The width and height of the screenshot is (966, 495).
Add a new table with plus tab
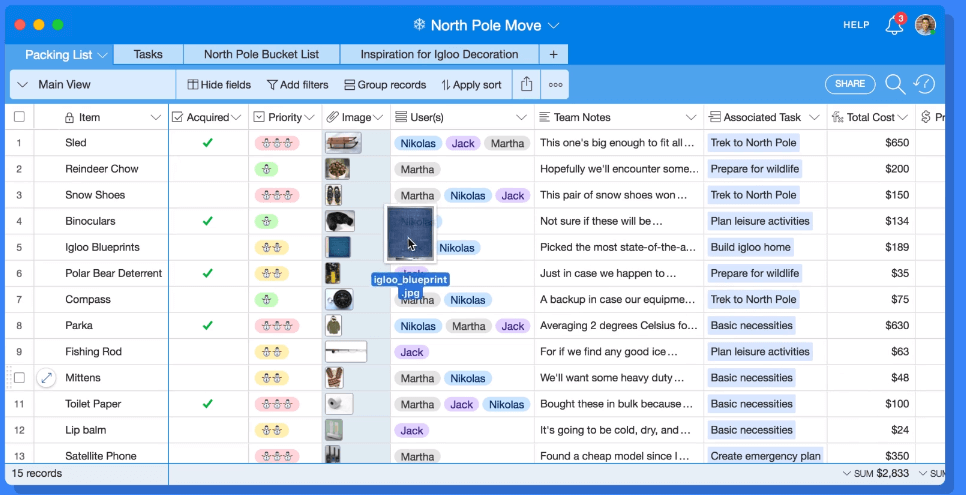(x=553, y=54)
